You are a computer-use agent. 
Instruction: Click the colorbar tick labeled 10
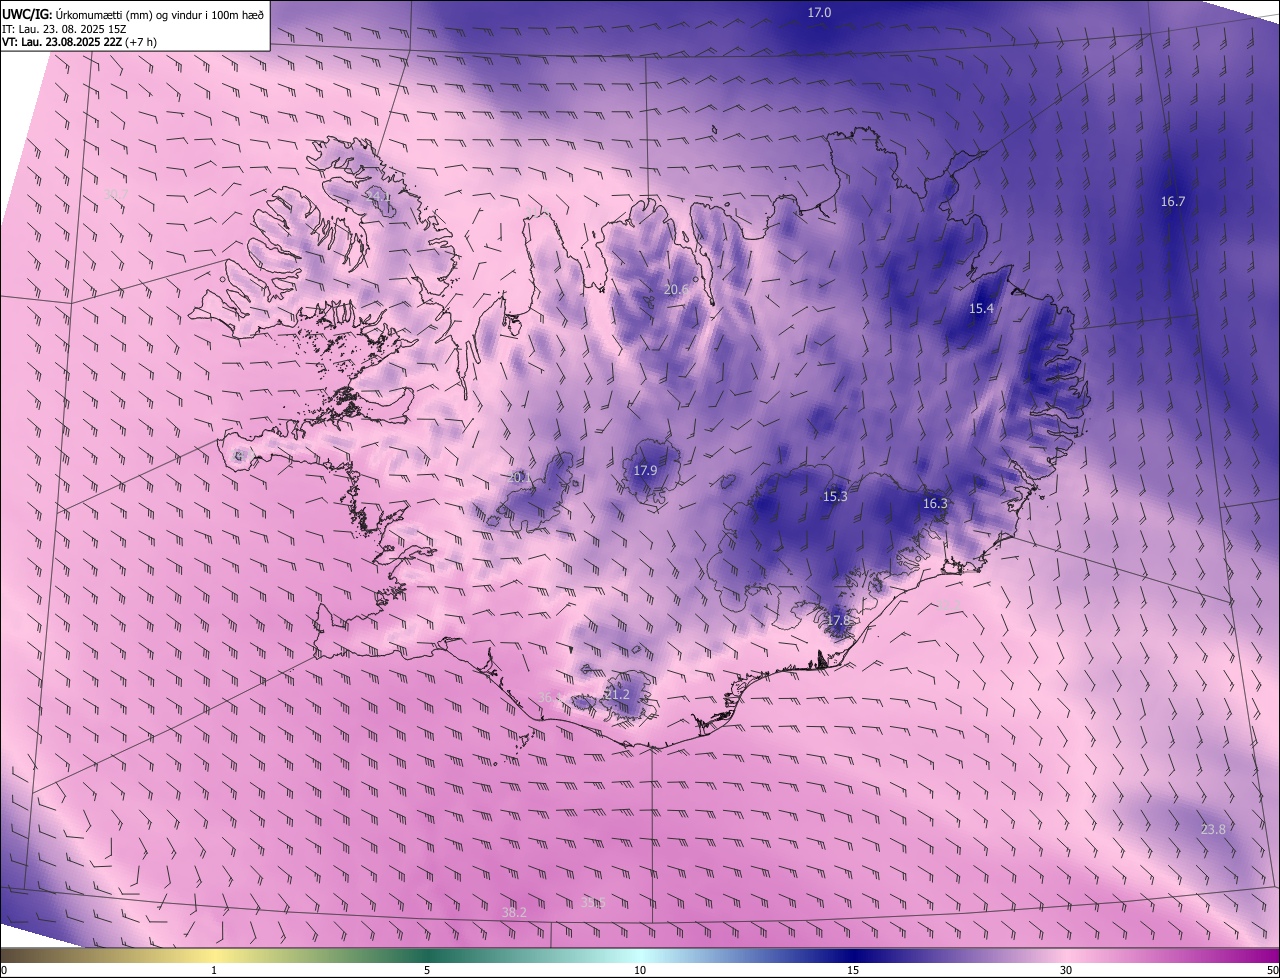(x=640, y=970)
